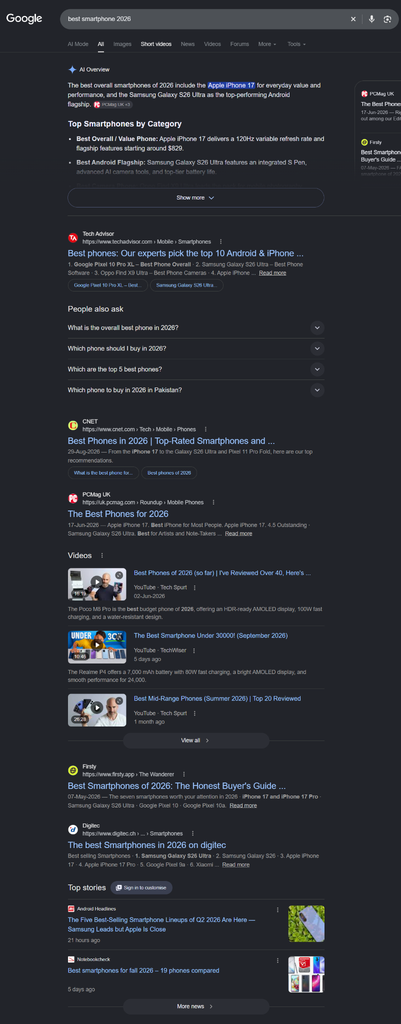Open three-dot menu for Mid-Range Phones video

coord(194,713)
